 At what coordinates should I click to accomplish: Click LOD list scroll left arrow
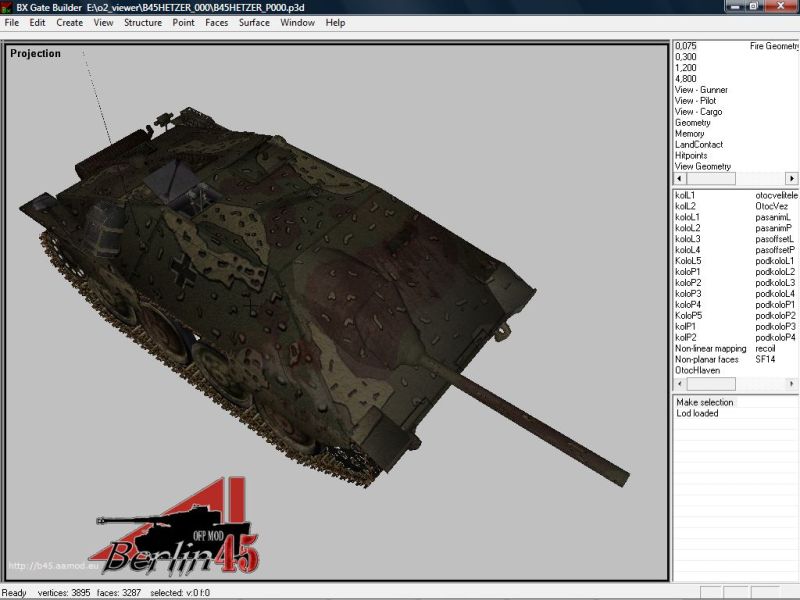point(680,179)
